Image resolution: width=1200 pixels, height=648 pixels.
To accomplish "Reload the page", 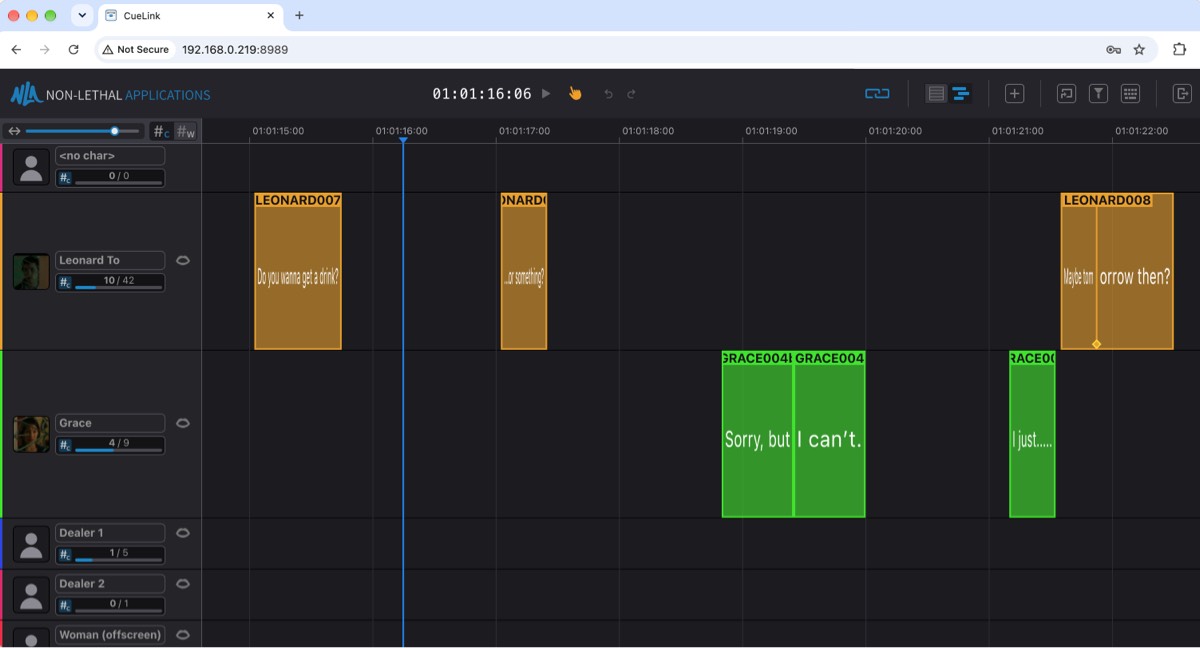I will point(73,49).
